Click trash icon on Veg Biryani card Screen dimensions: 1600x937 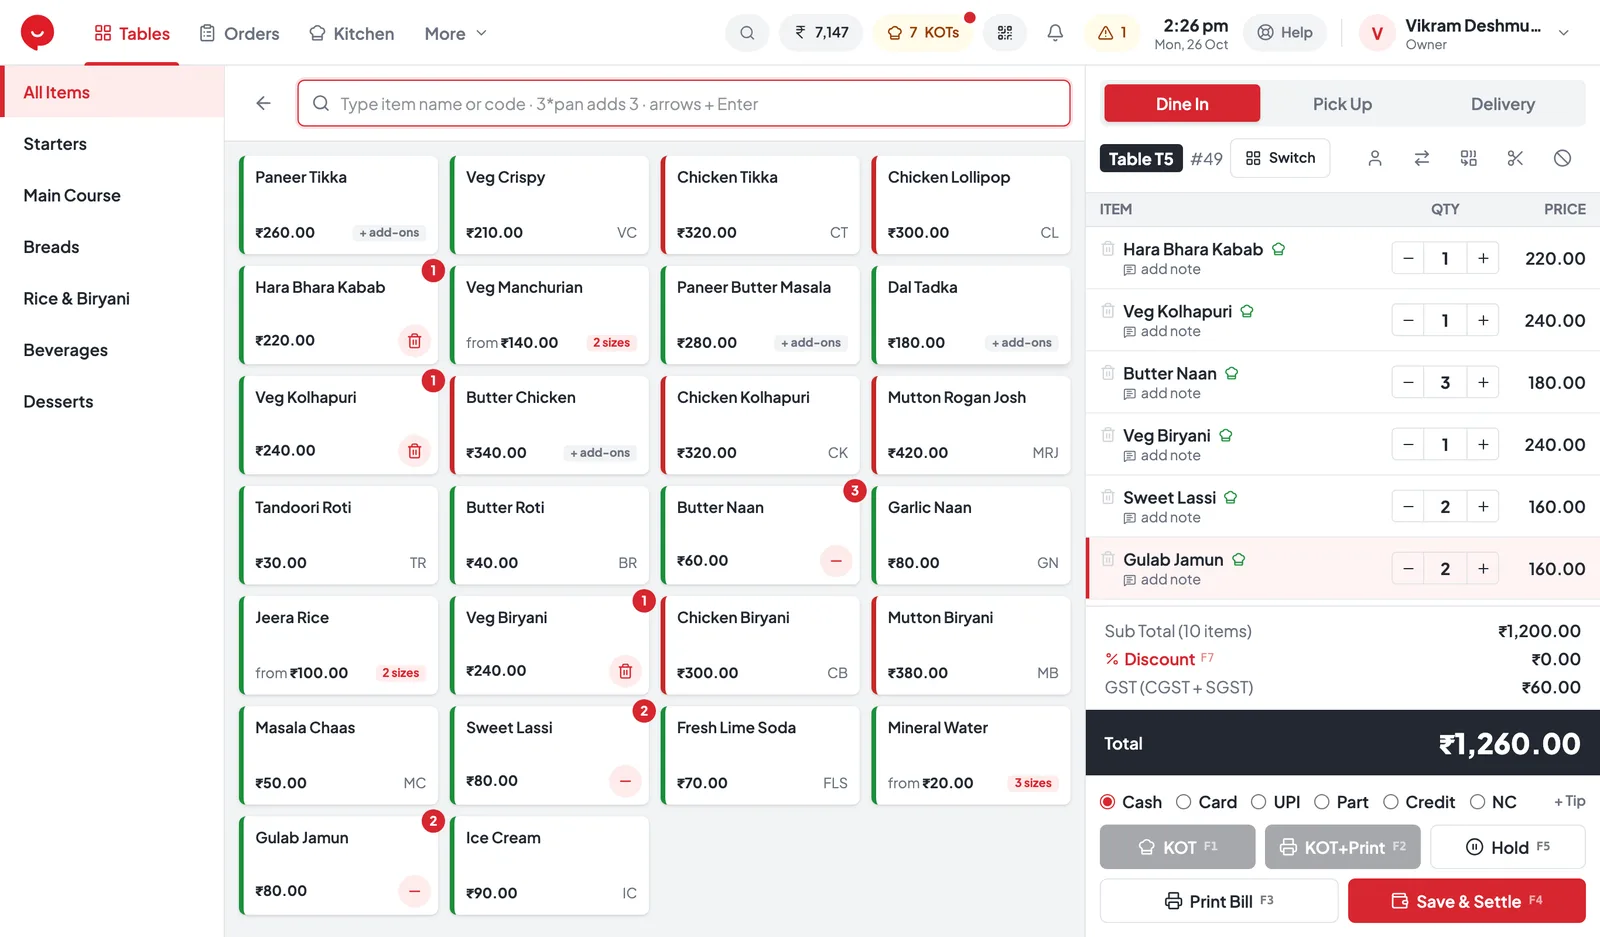coord(625,671)
